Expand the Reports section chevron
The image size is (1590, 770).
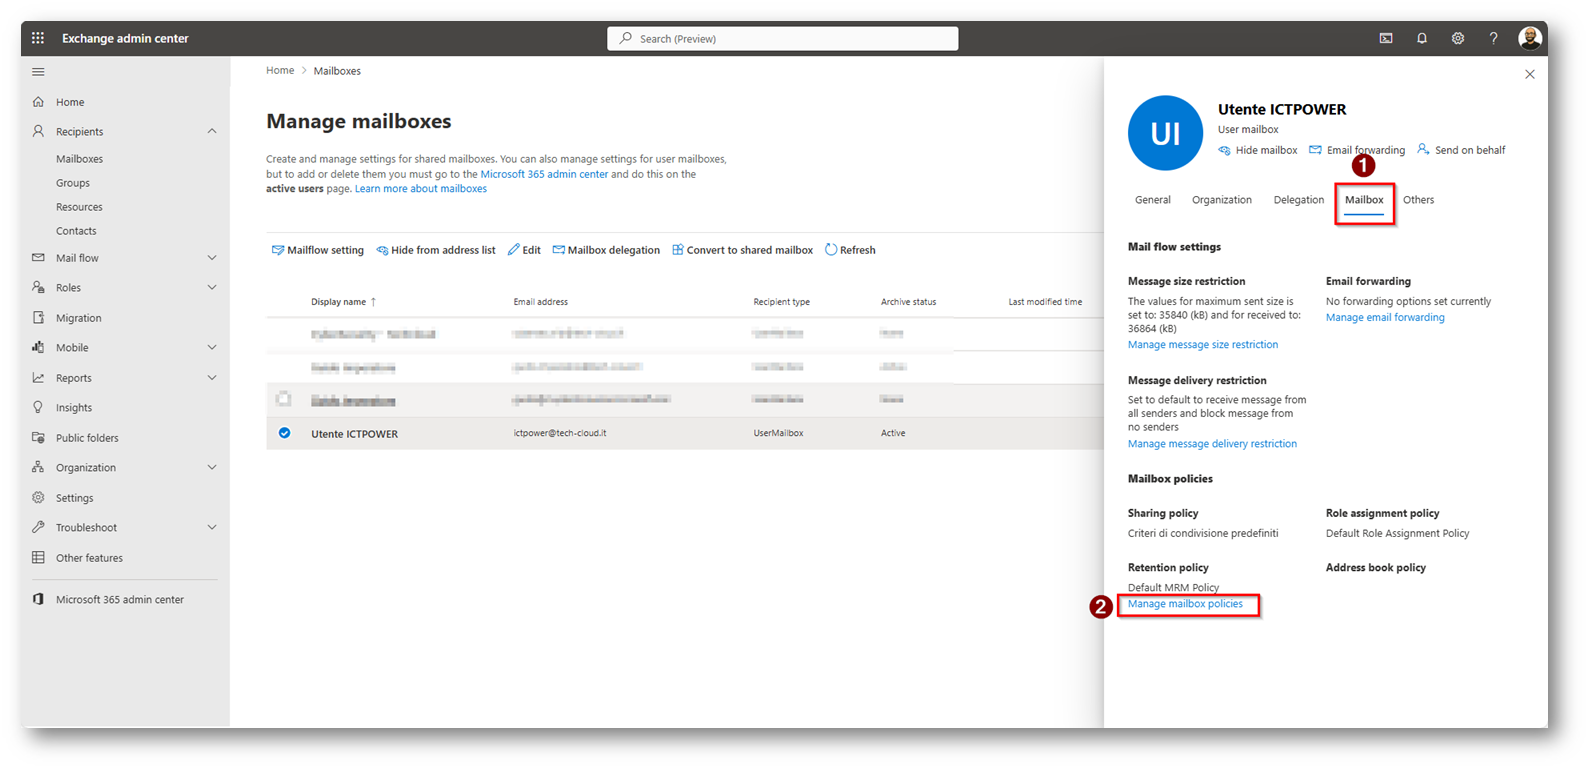tap(212, 378)
